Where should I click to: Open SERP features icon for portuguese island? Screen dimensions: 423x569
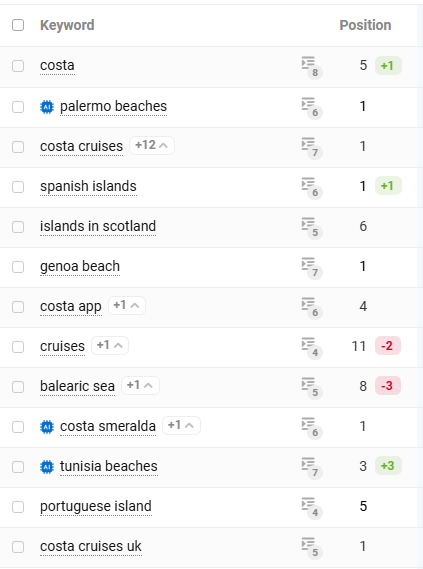click(x=312, y=507)
